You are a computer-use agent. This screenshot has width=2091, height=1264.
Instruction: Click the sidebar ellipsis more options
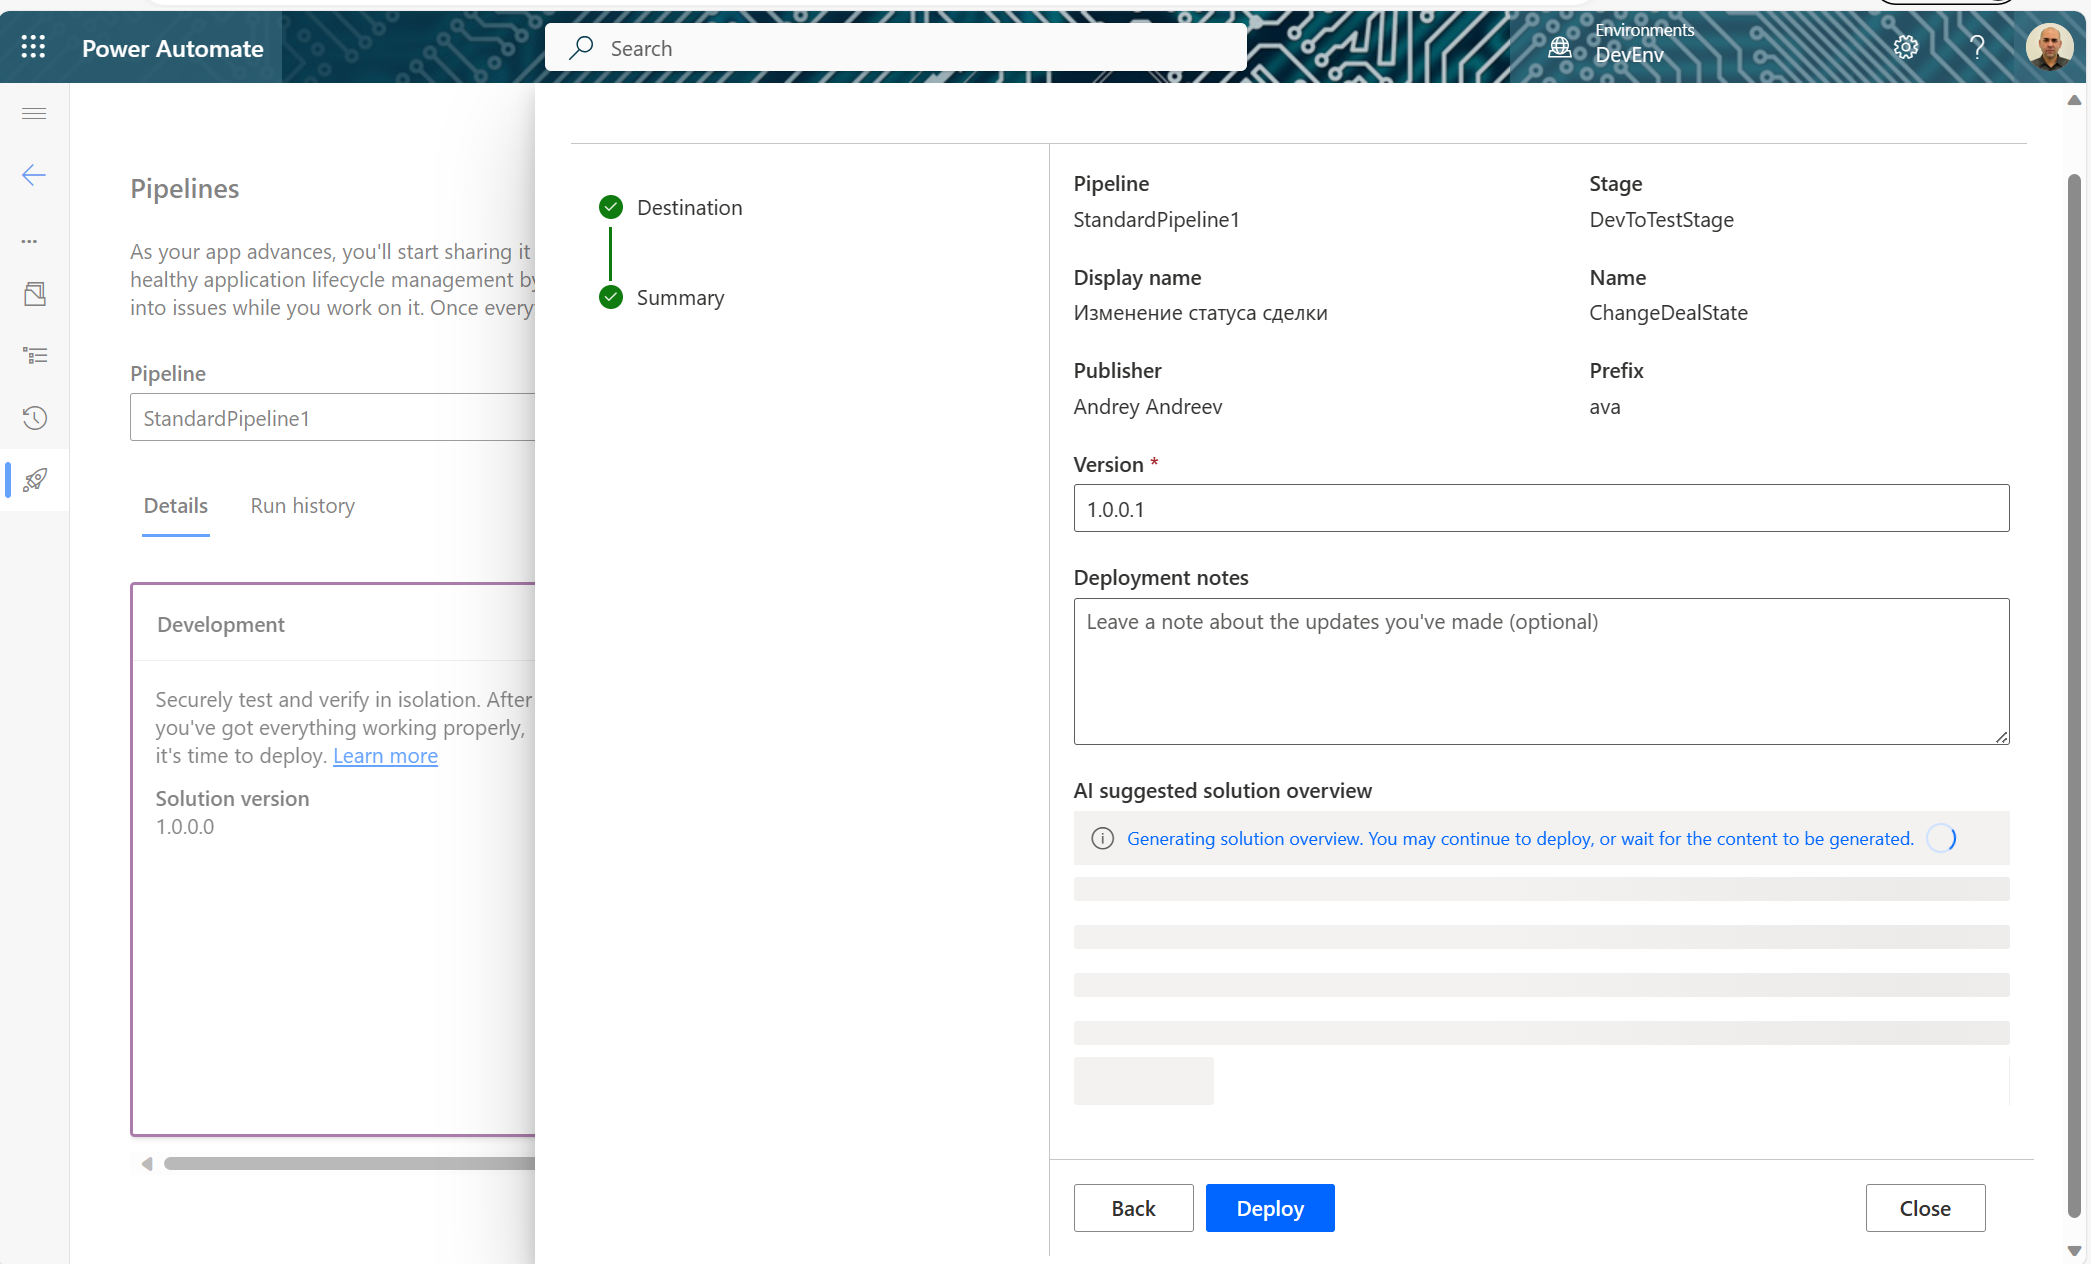30,241
